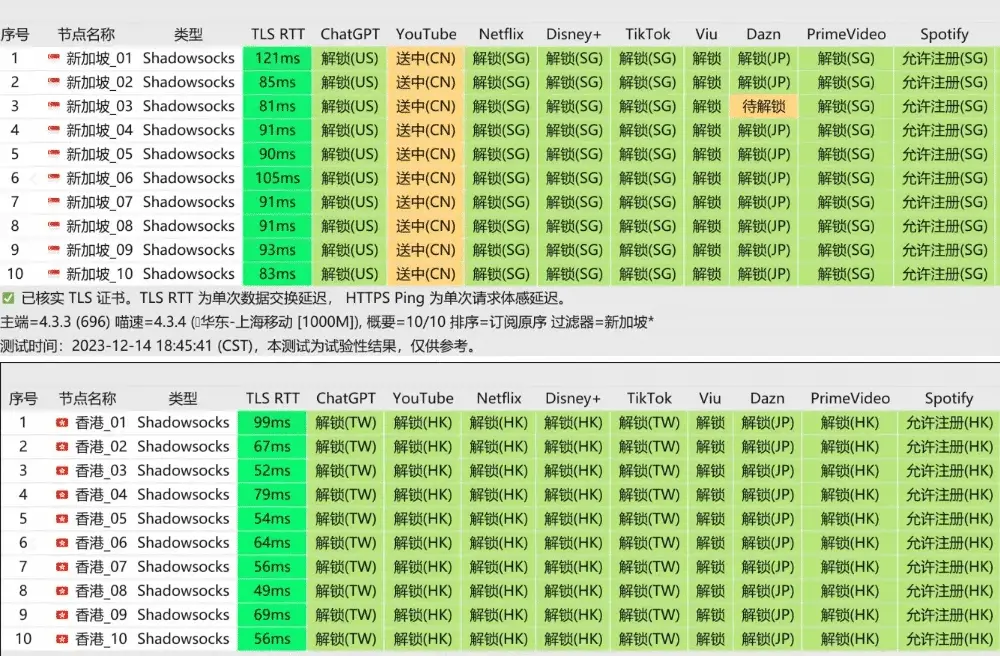Click the Singapore flag icon beside 新加坡_07
1000x656 pixels.
(54, 202)
